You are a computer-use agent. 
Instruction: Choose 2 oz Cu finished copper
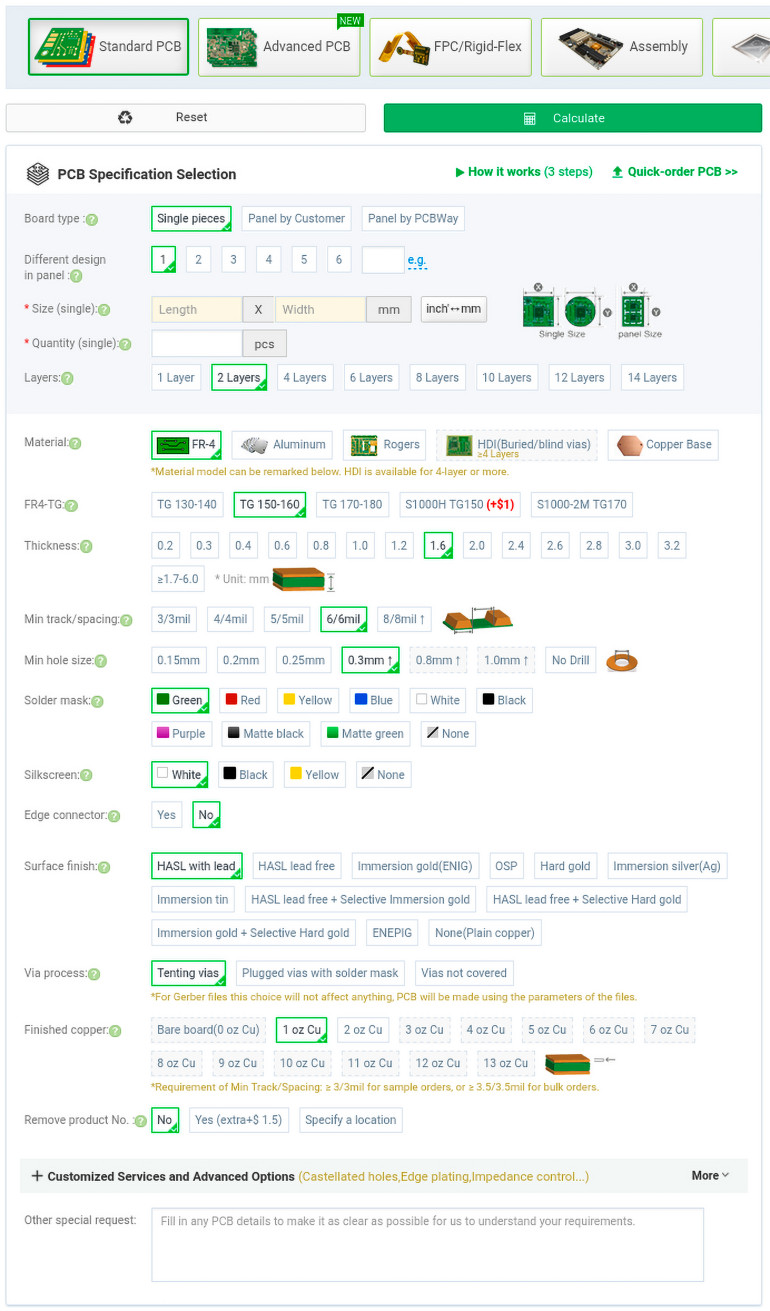tap(363, 1030)
